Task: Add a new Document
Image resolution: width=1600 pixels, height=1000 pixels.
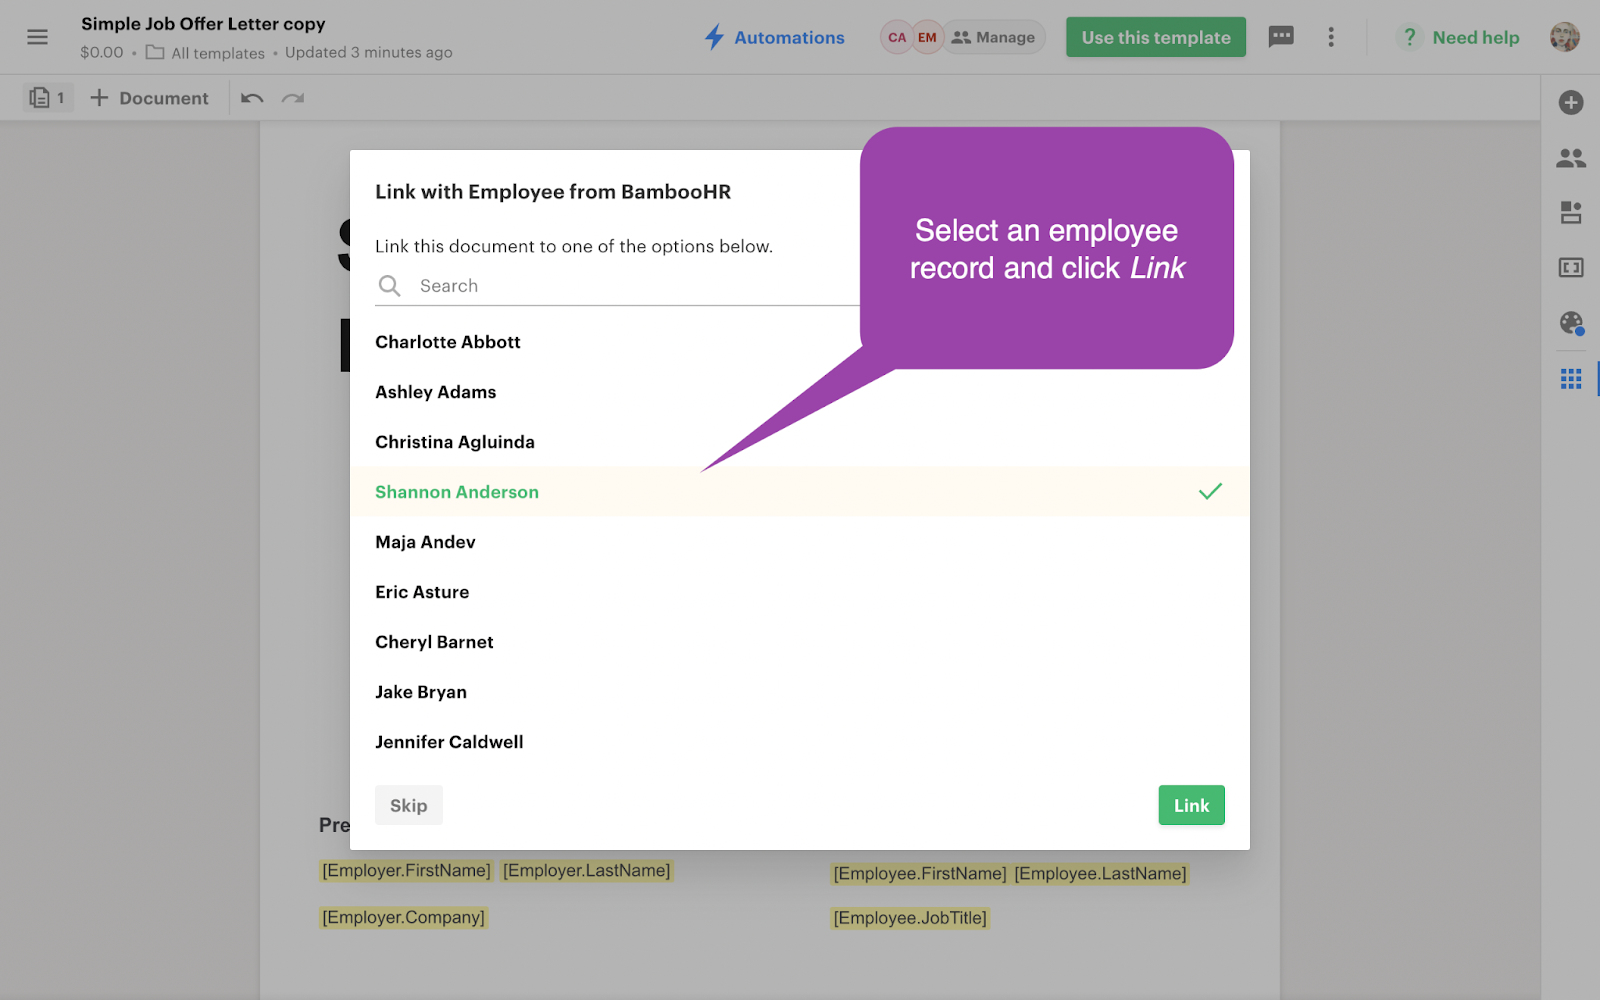Action: point(149,98)
